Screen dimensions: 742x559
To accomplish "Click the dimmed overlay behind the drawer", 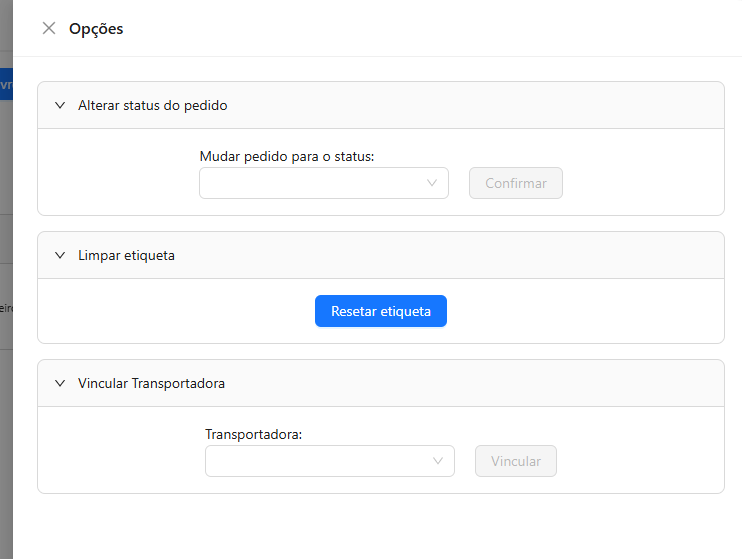I will 5,450.
